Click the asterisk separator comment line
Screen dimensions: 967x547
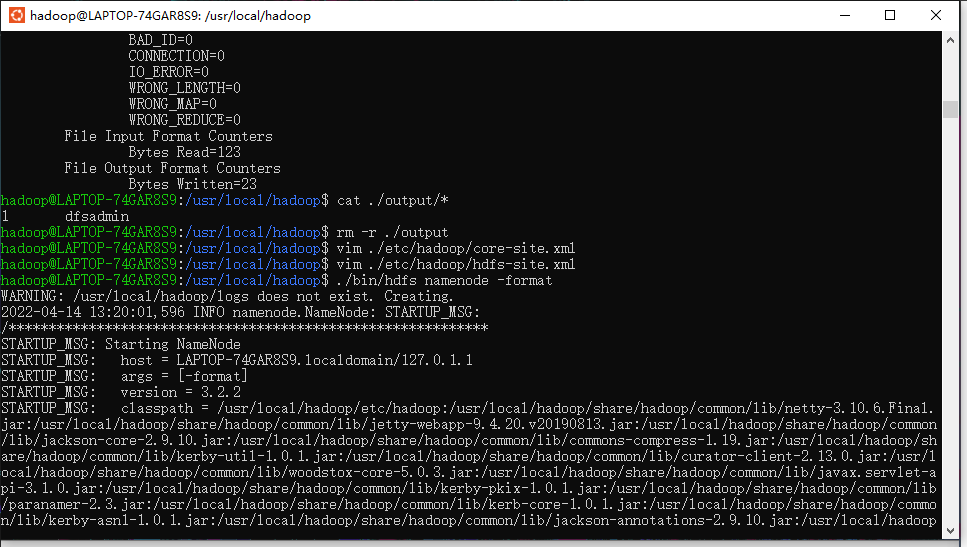[x=245, y=328]
